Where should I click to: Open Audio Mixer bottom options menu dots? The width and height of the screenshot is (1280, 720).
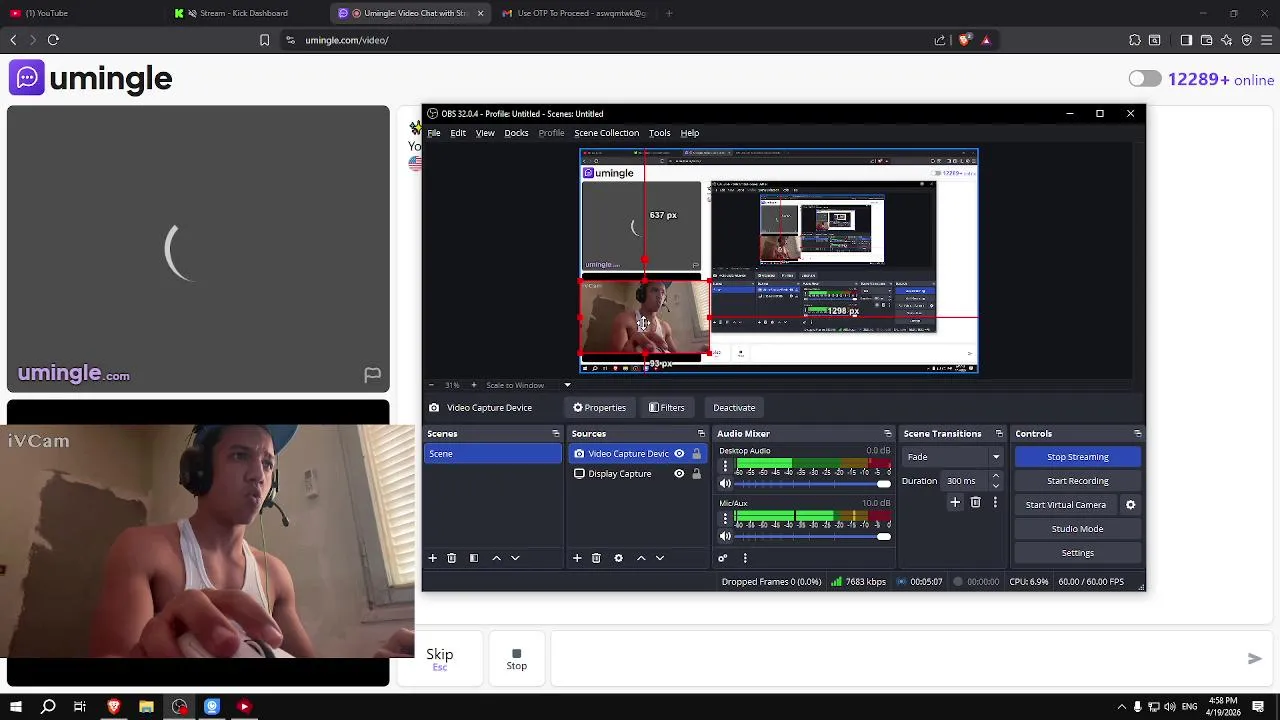(745, 558)
